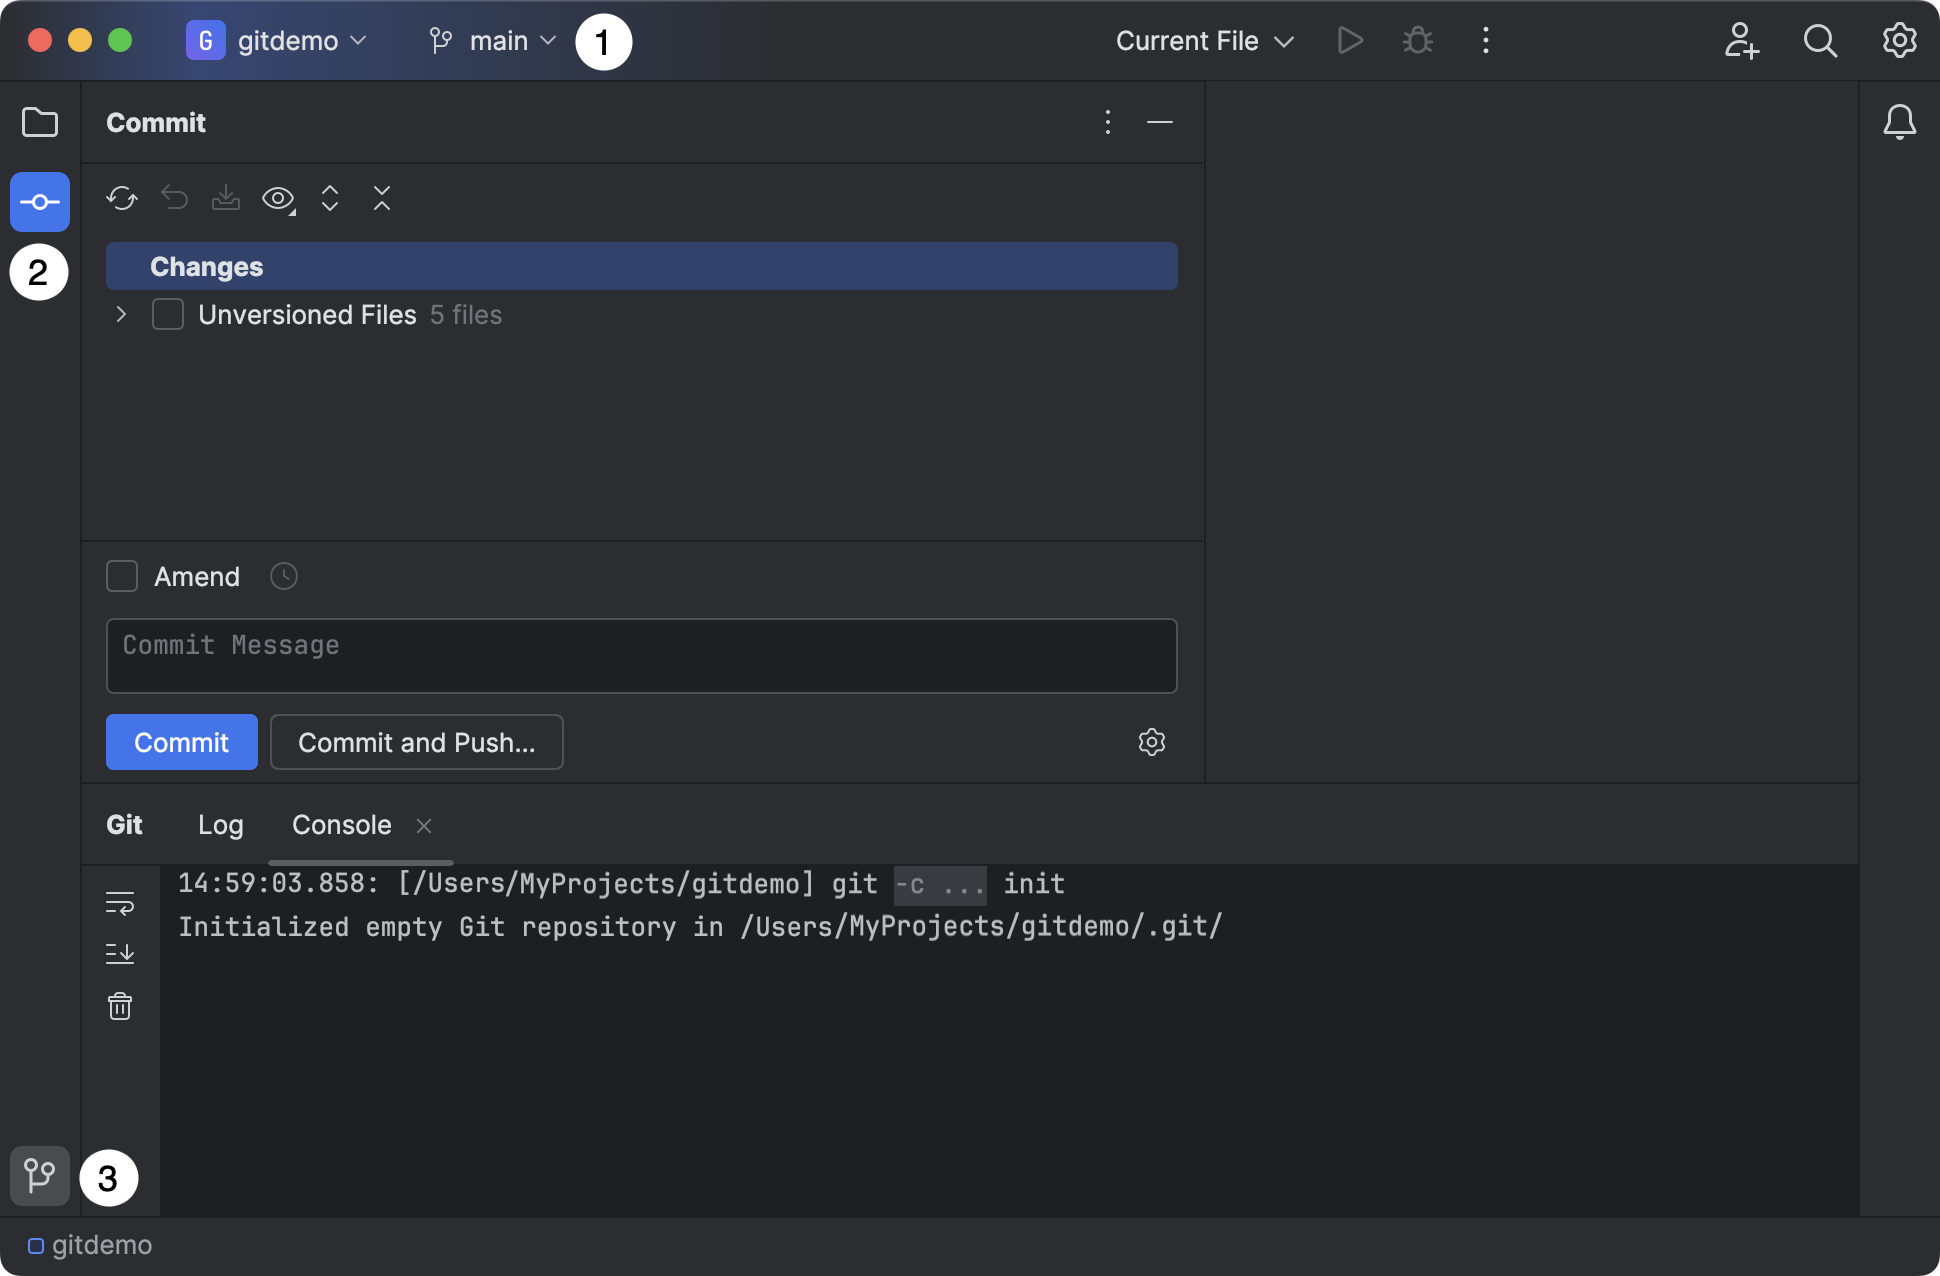
Task: Click the Shelve Silently icon in Commit toolbar
Action: (x=225, y=198)
